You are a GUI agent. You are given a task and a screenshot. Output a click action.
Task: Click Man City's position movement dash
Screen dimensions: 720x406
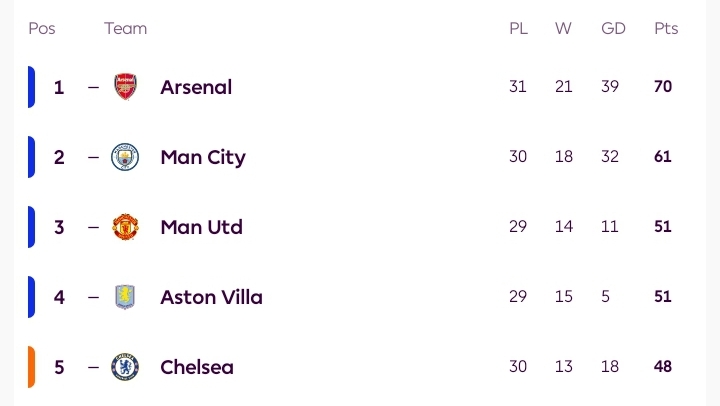click(93, 157)
